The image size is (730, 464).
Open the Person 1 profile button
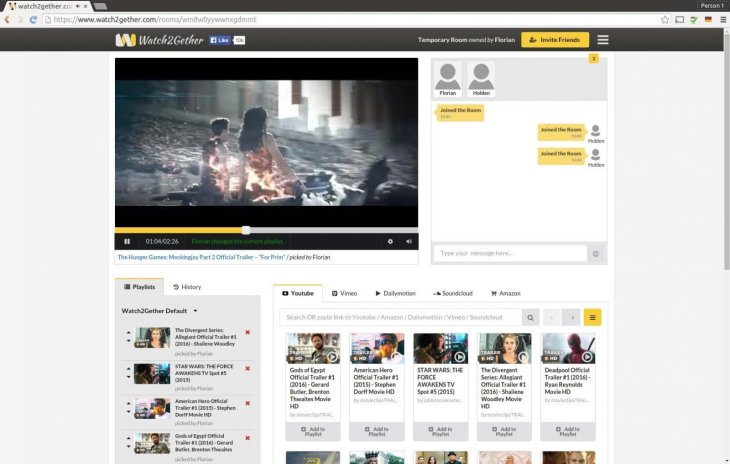[x=712, y=6]
